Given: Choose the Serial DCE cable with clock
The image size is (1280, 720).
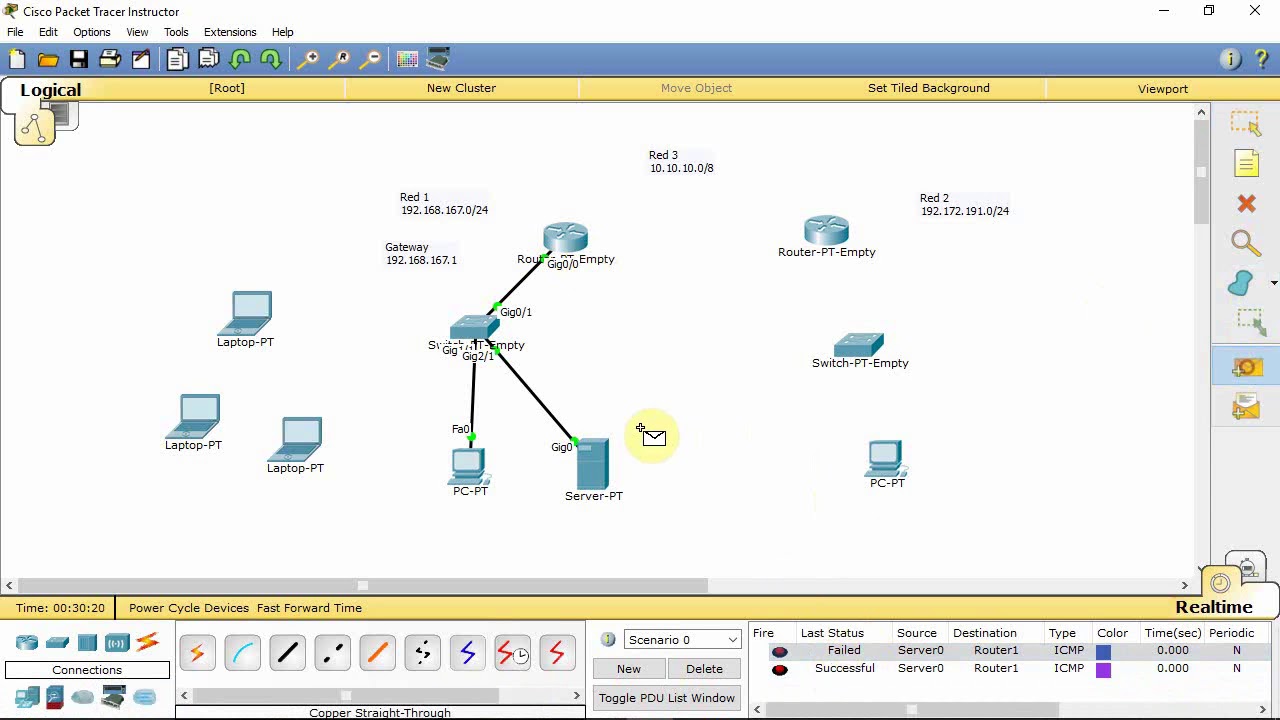Looking at the screenshot, I should (512, 654).
